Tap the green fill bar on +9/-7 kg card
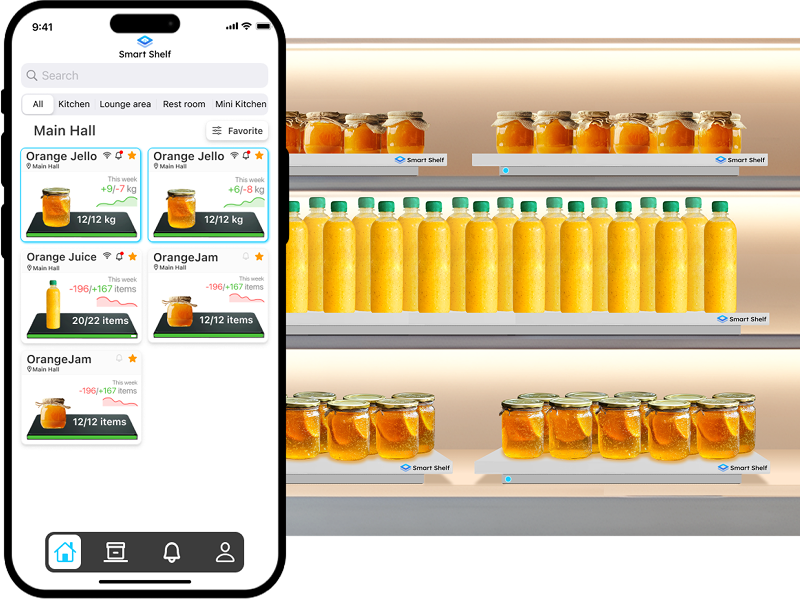This screenshot has width=800, height=600. pyautogui.click(x=82, y=235)
